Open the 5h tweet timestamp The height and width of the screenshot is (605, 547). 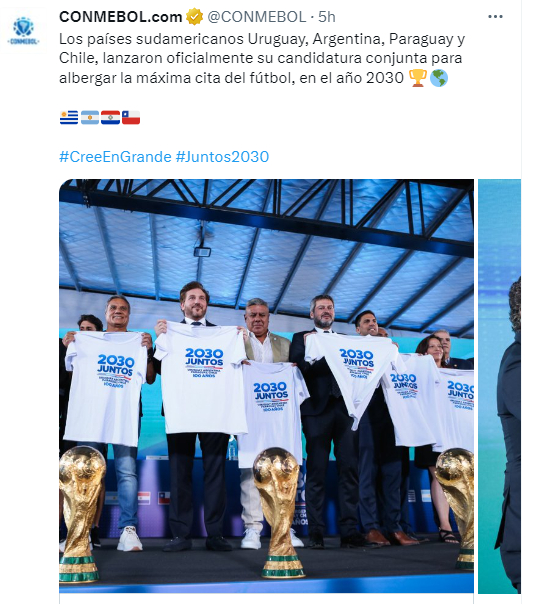(x=327, y=17)
